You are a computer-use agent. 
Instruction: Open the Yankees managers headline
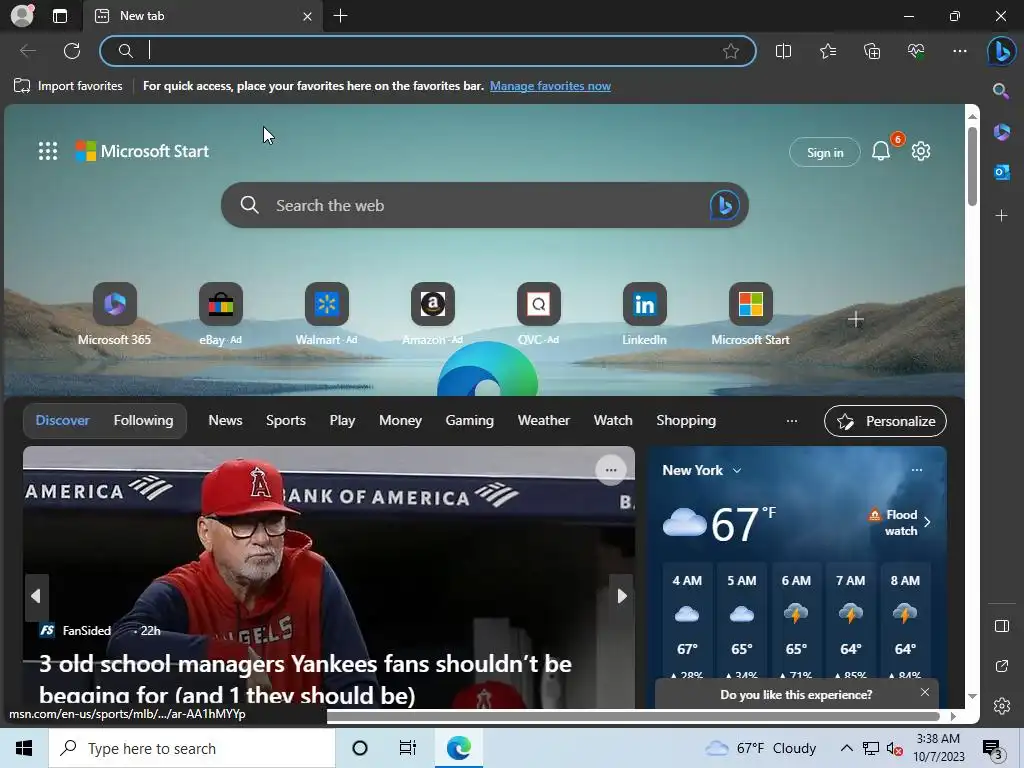pos(305,679)
